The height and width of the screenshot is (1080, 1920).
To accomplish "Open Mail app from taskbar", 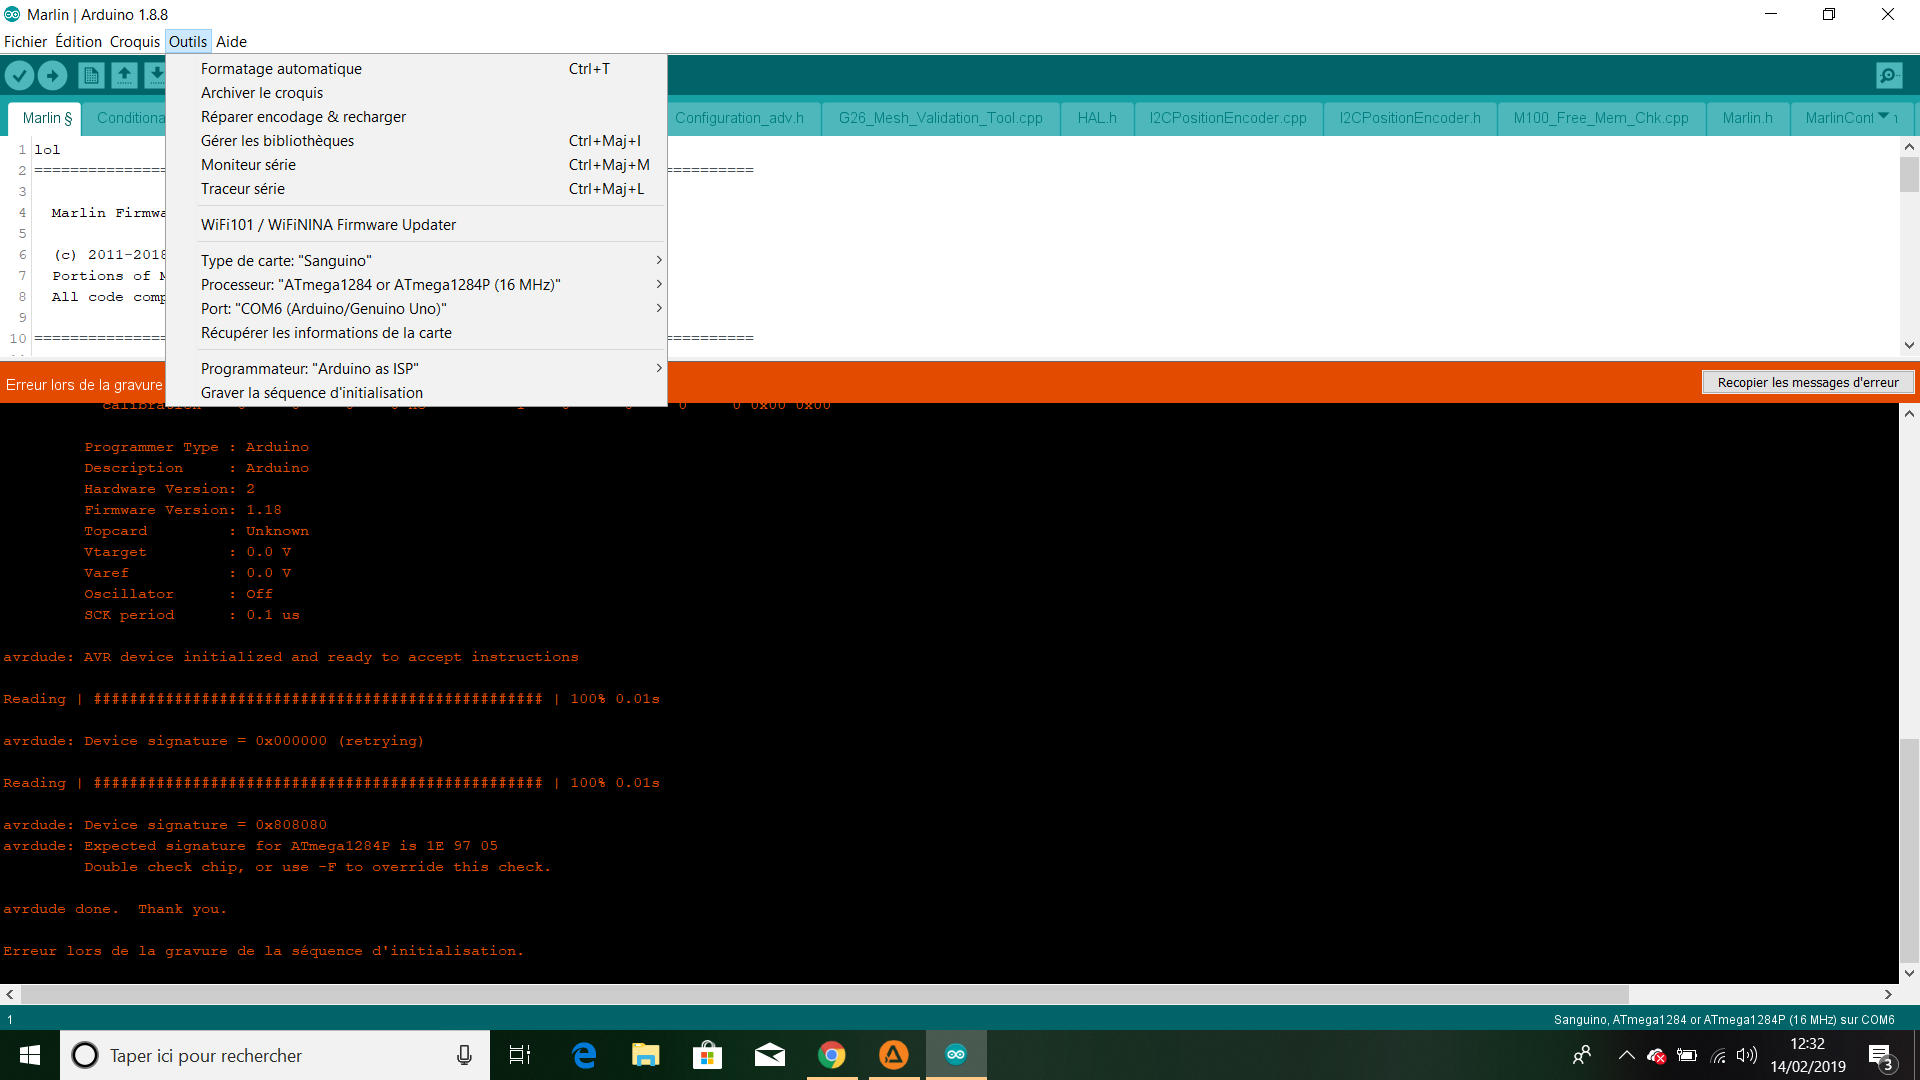I will (770, 1055).
